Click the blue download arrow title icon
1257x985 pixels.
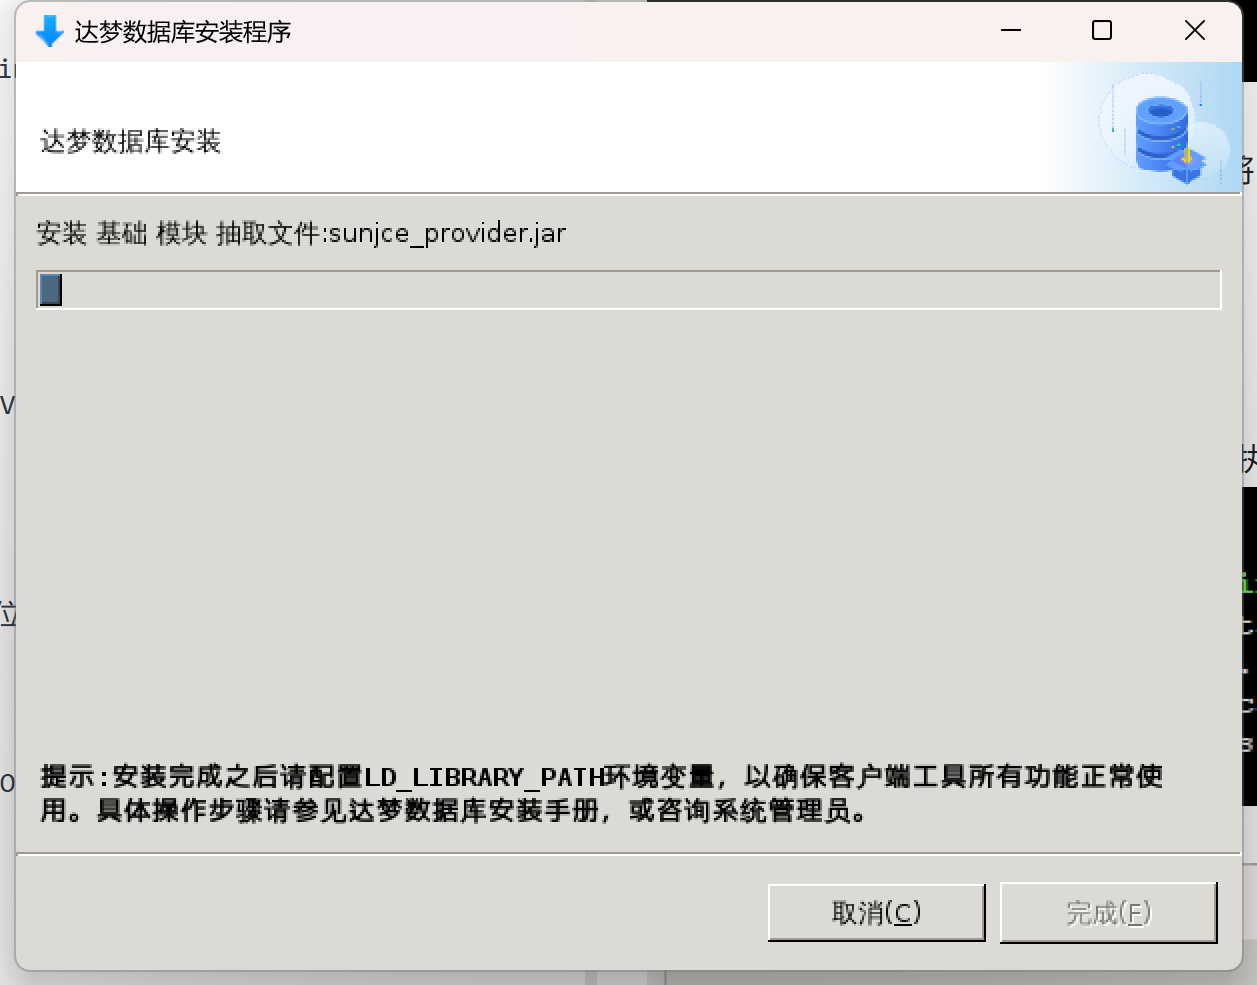coord(49,32)
